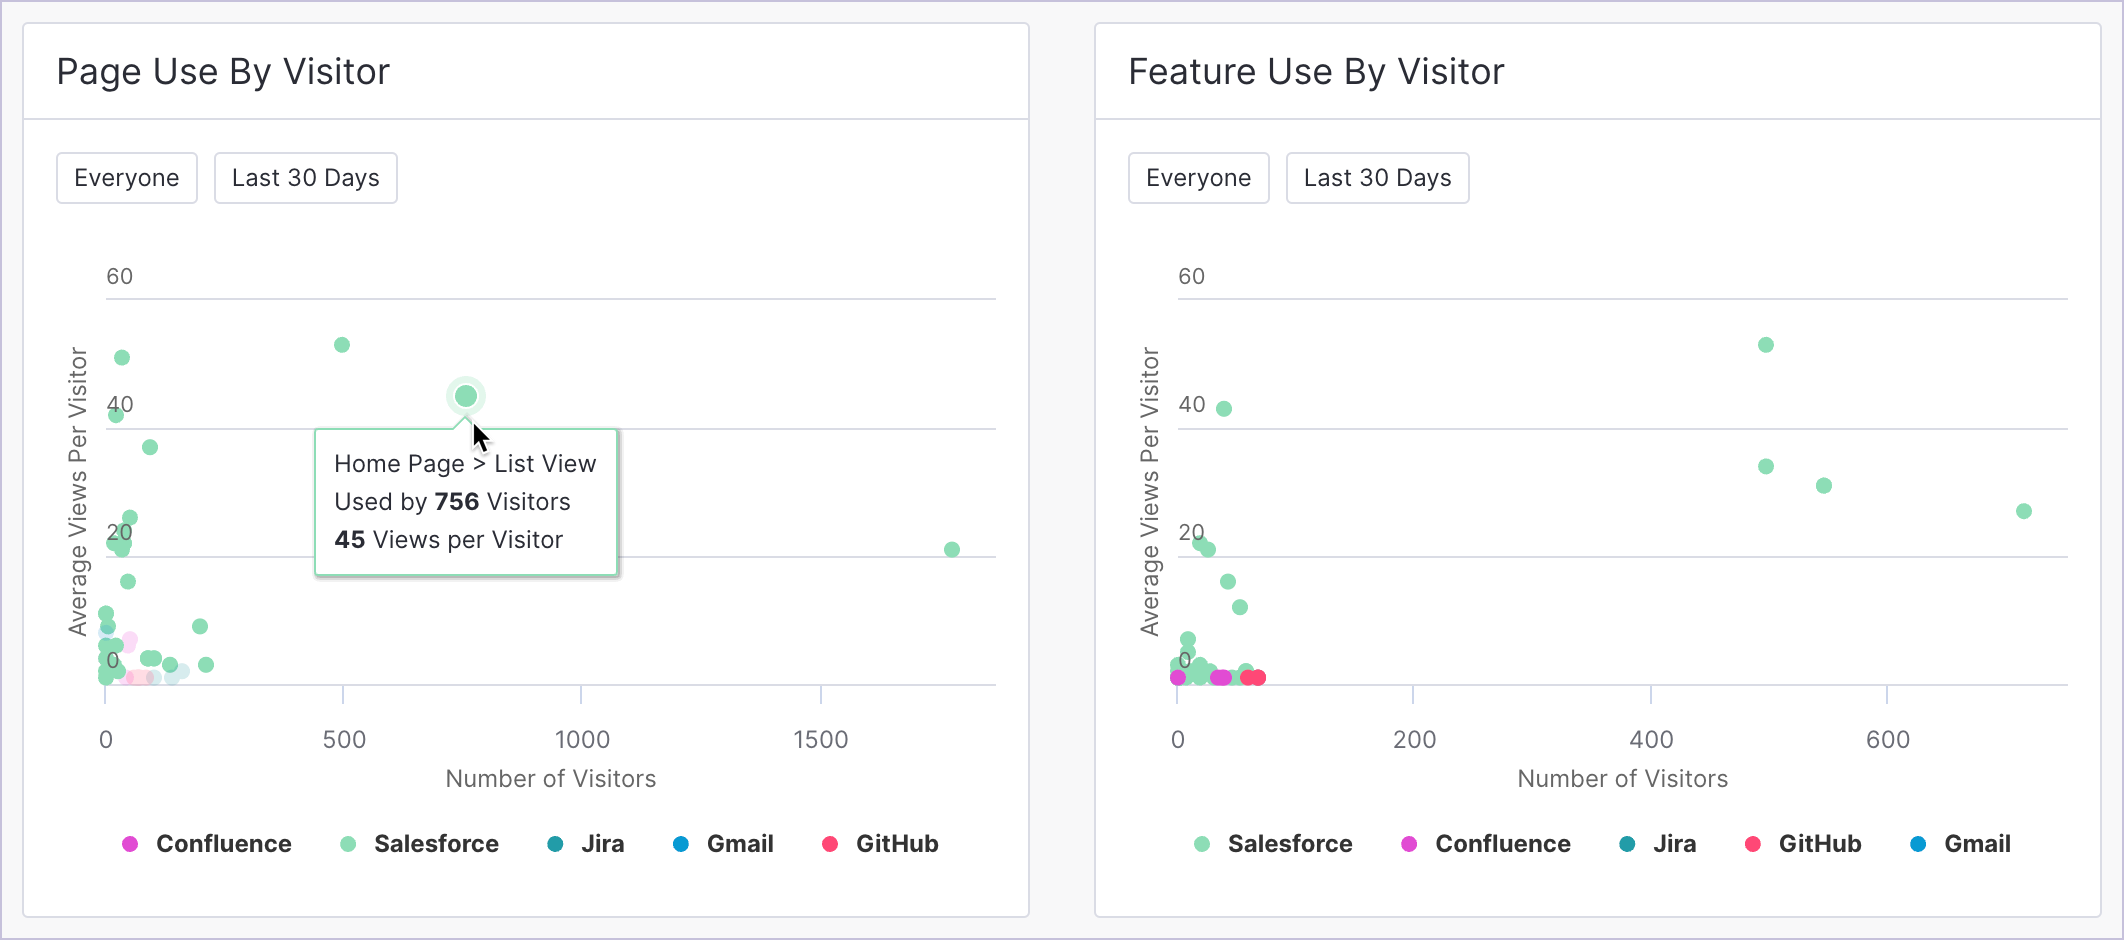Click the Page Use point near 1800 visitors
This screenshot has height=940, width=2124.
click(x=952, y=549)
